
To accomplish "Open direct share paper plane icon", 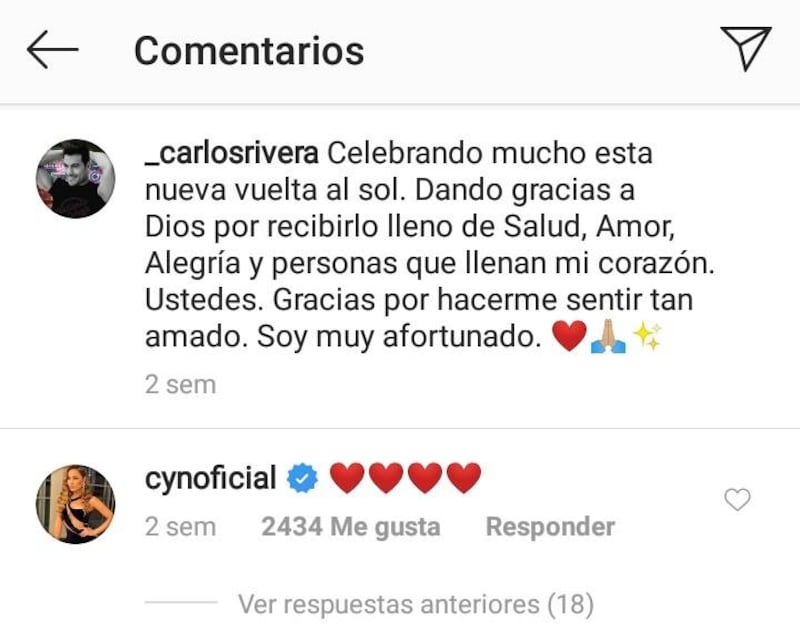I will (745, 48).
